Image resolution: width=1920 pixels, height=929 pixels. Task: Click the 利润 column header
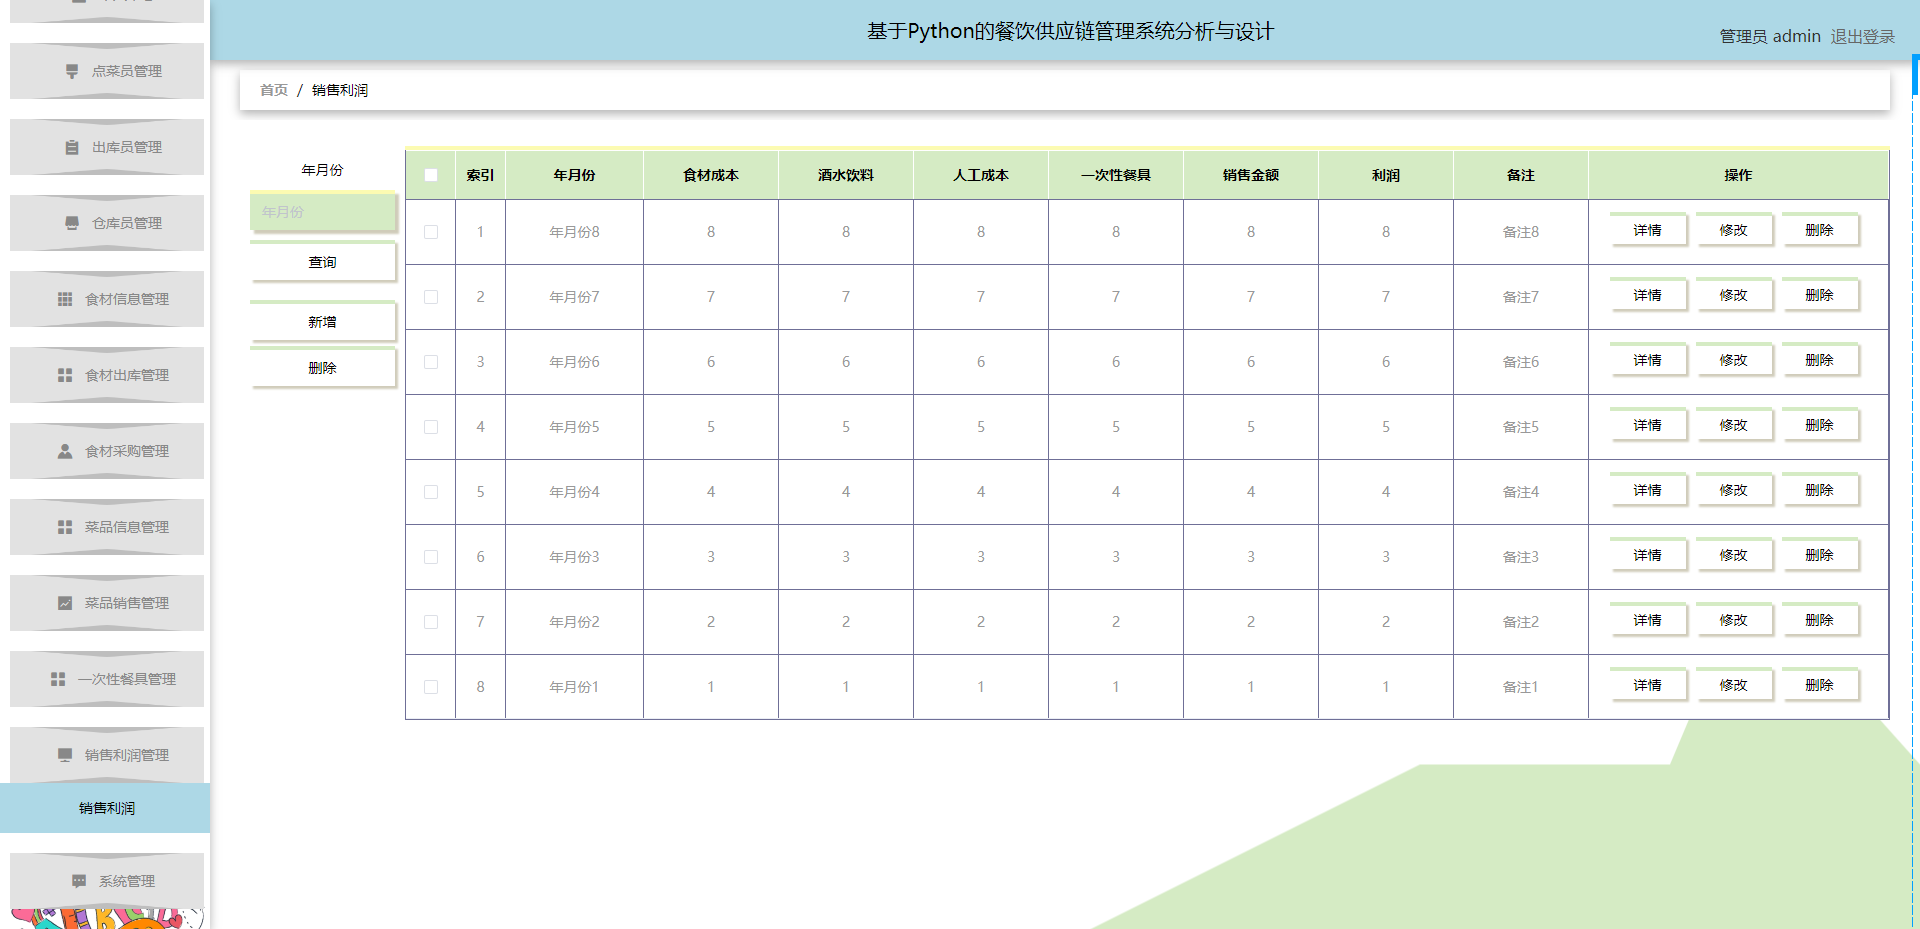[1386, 175]
